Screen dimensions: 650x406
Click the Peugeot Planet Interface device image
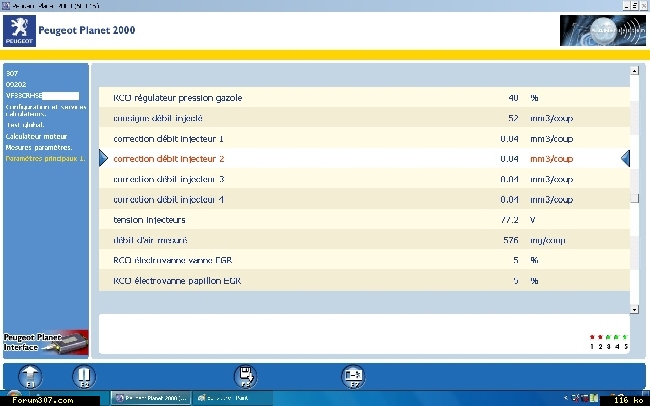tap(46, 343)
